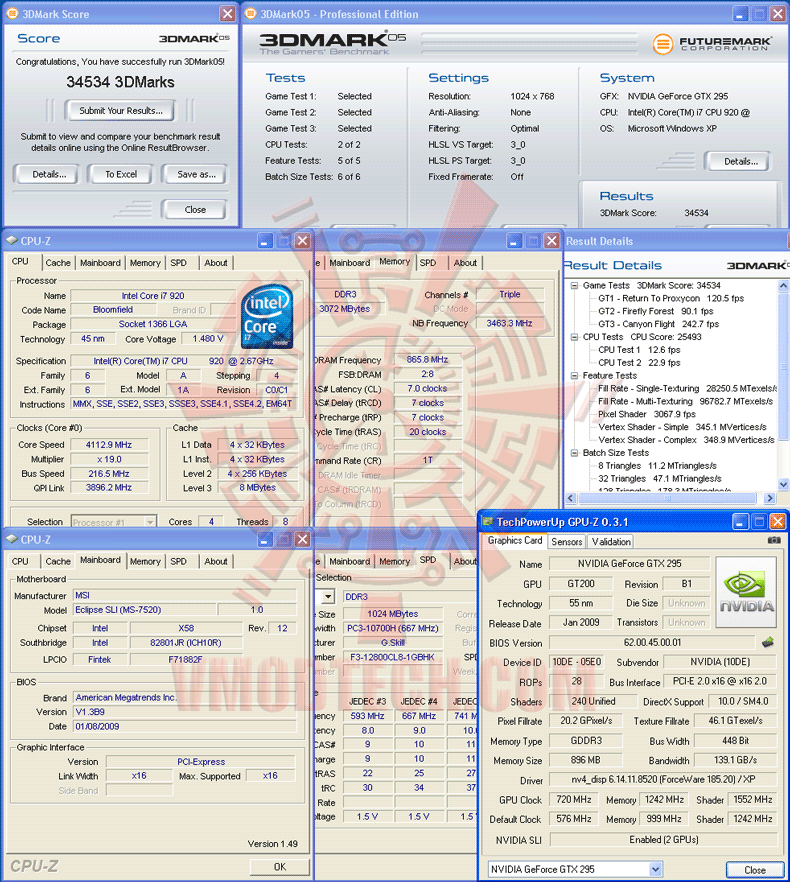Switch to Cache tab in CPU-Z processor window
Viewport: 790px width, 882px height.
coord(58,263)
